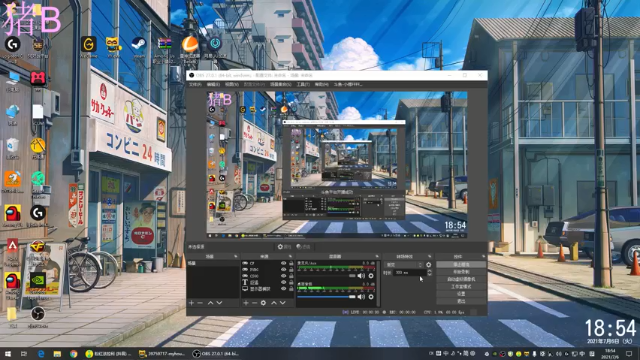Open the Scene Collection menu in OBS
640x360 pixels.
(x=281, y=84)
